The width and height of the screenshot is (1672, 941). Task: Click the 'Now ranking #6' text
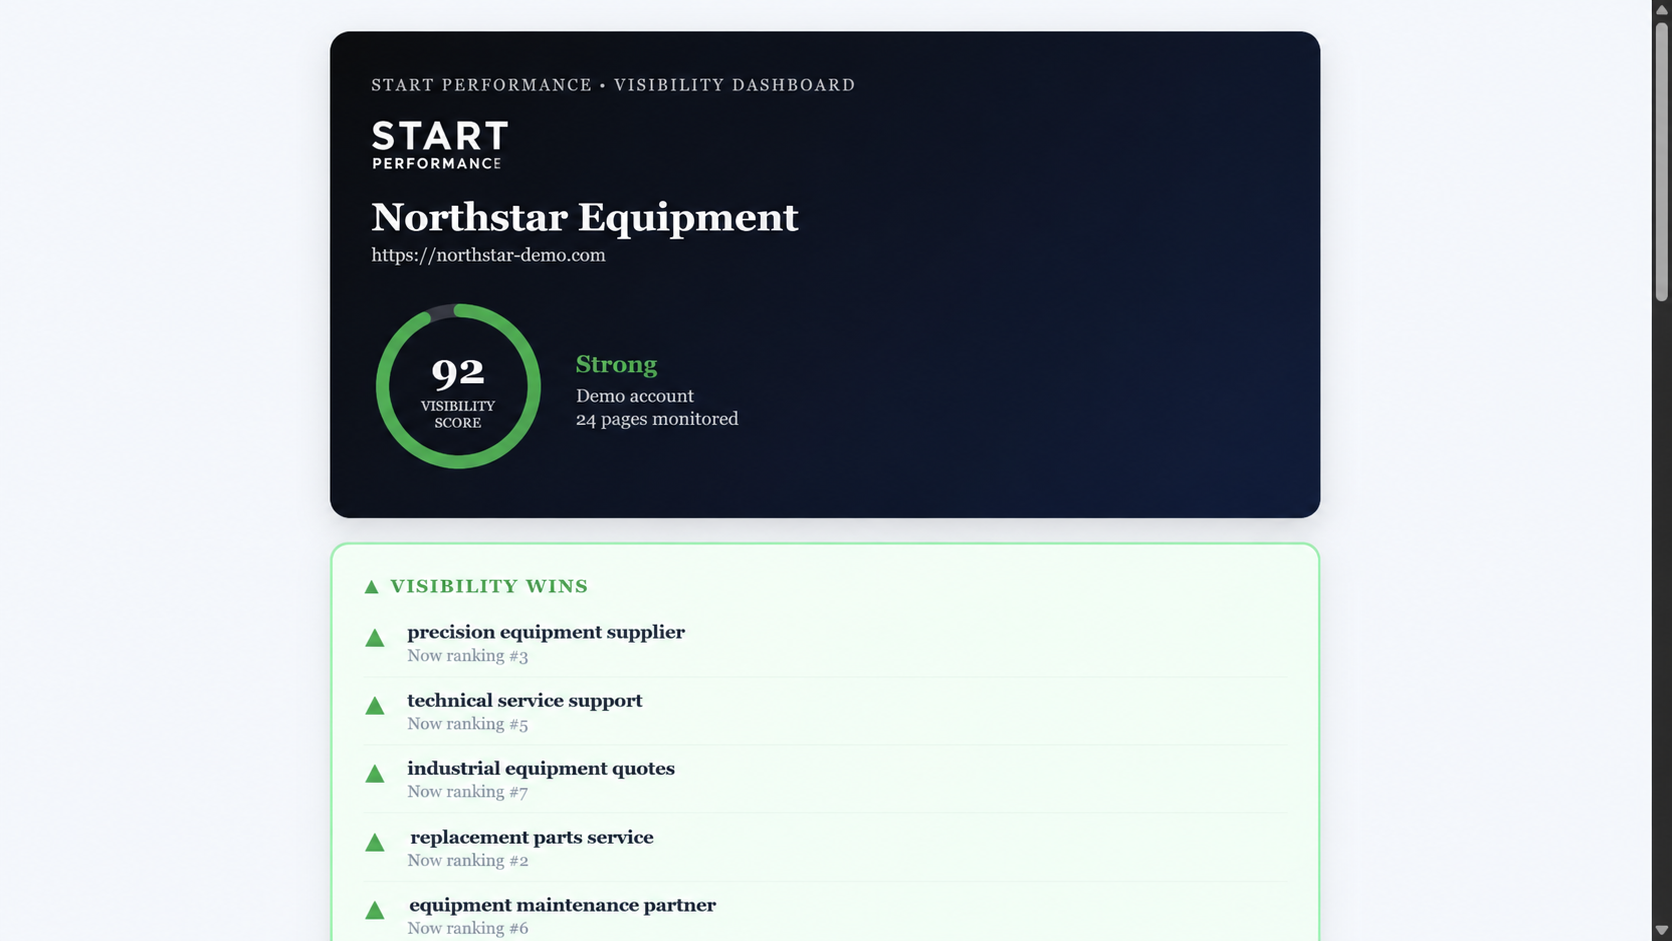pos(467,928)
